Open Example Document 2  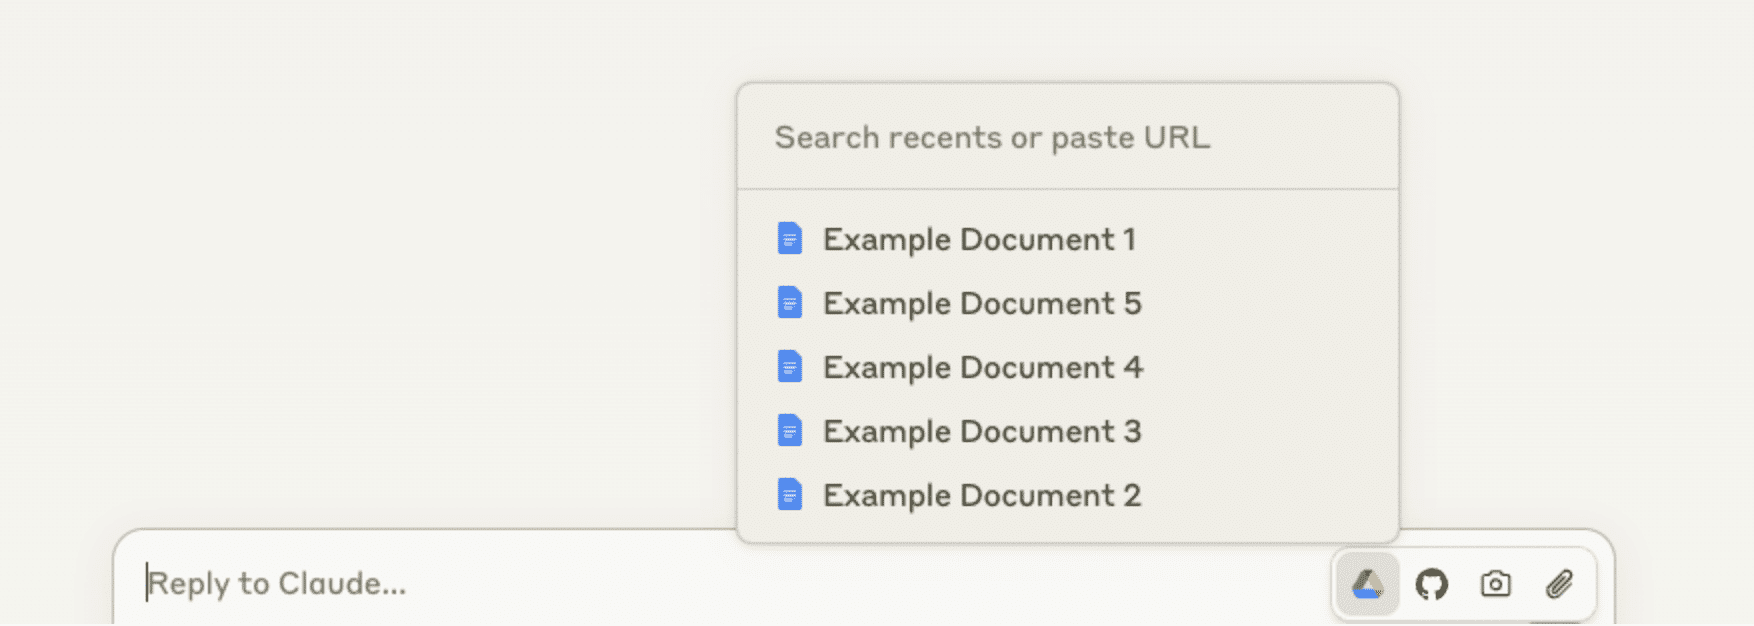(x=1067, y=495)
